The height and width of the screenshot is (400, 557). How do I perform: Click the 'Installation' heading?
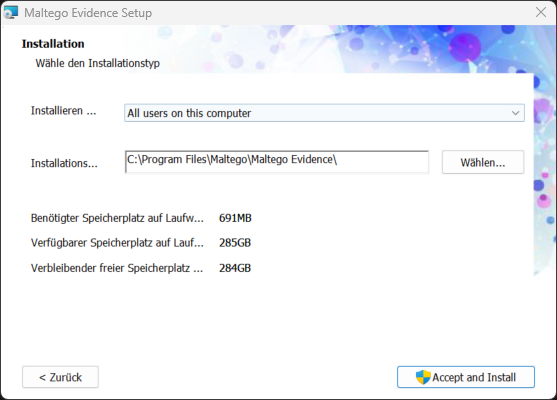pos(53,44)
